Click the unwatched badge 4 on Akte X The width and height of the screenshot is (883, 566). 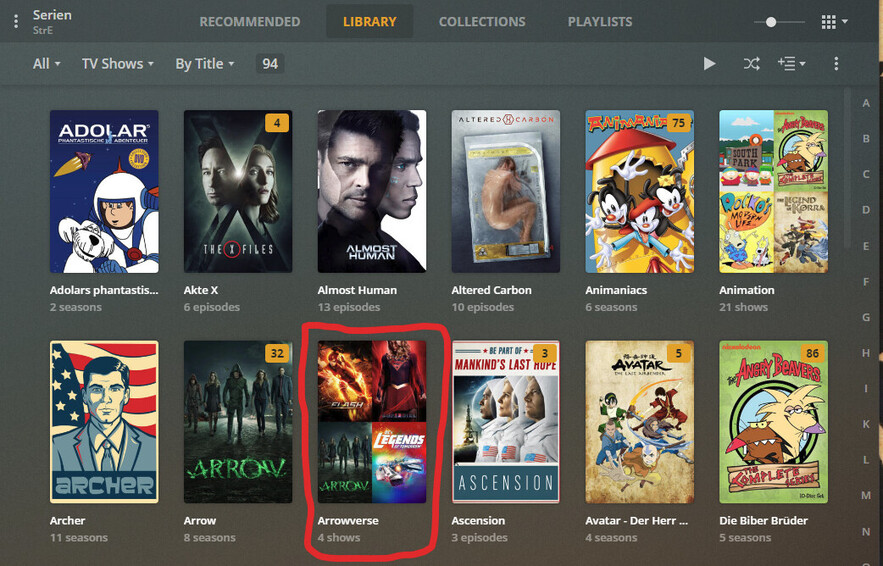[x=277, y=123]
